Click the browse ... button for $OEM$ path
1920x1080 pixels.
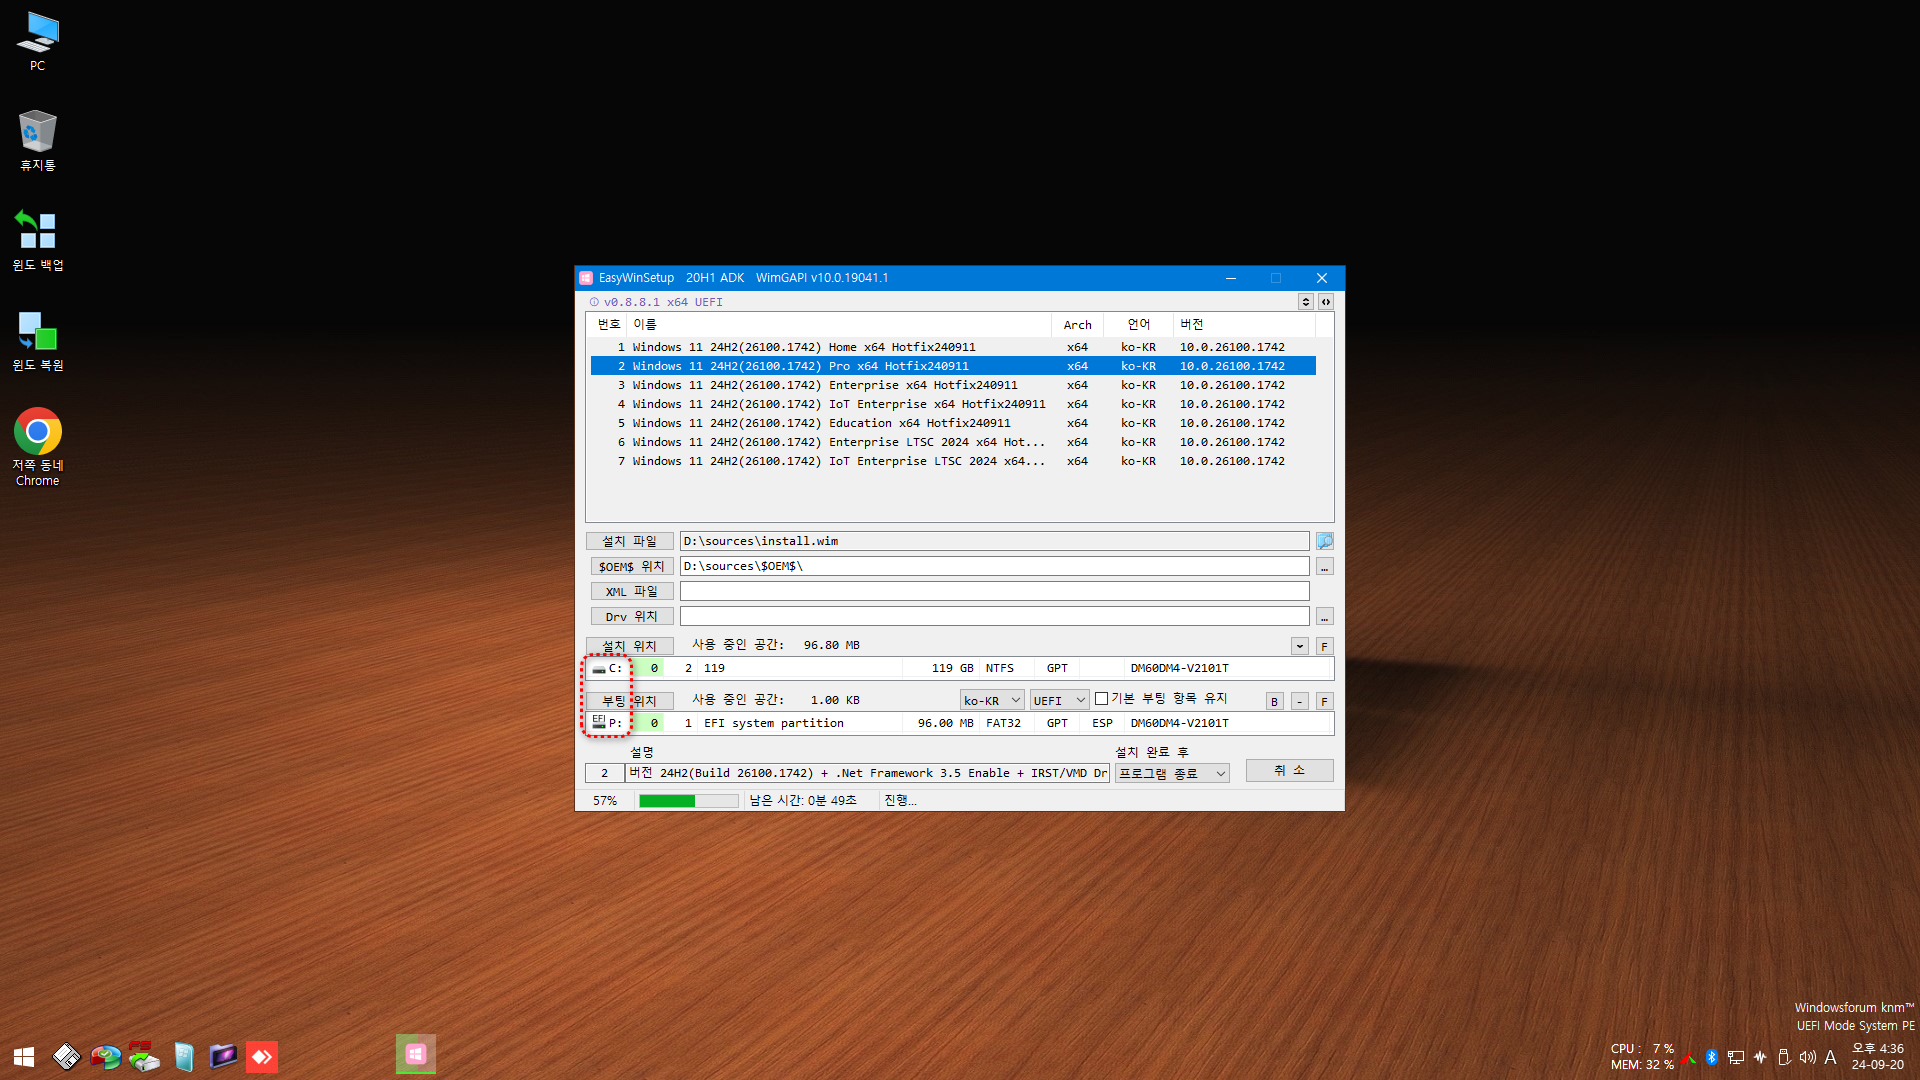coord(1324,566)
